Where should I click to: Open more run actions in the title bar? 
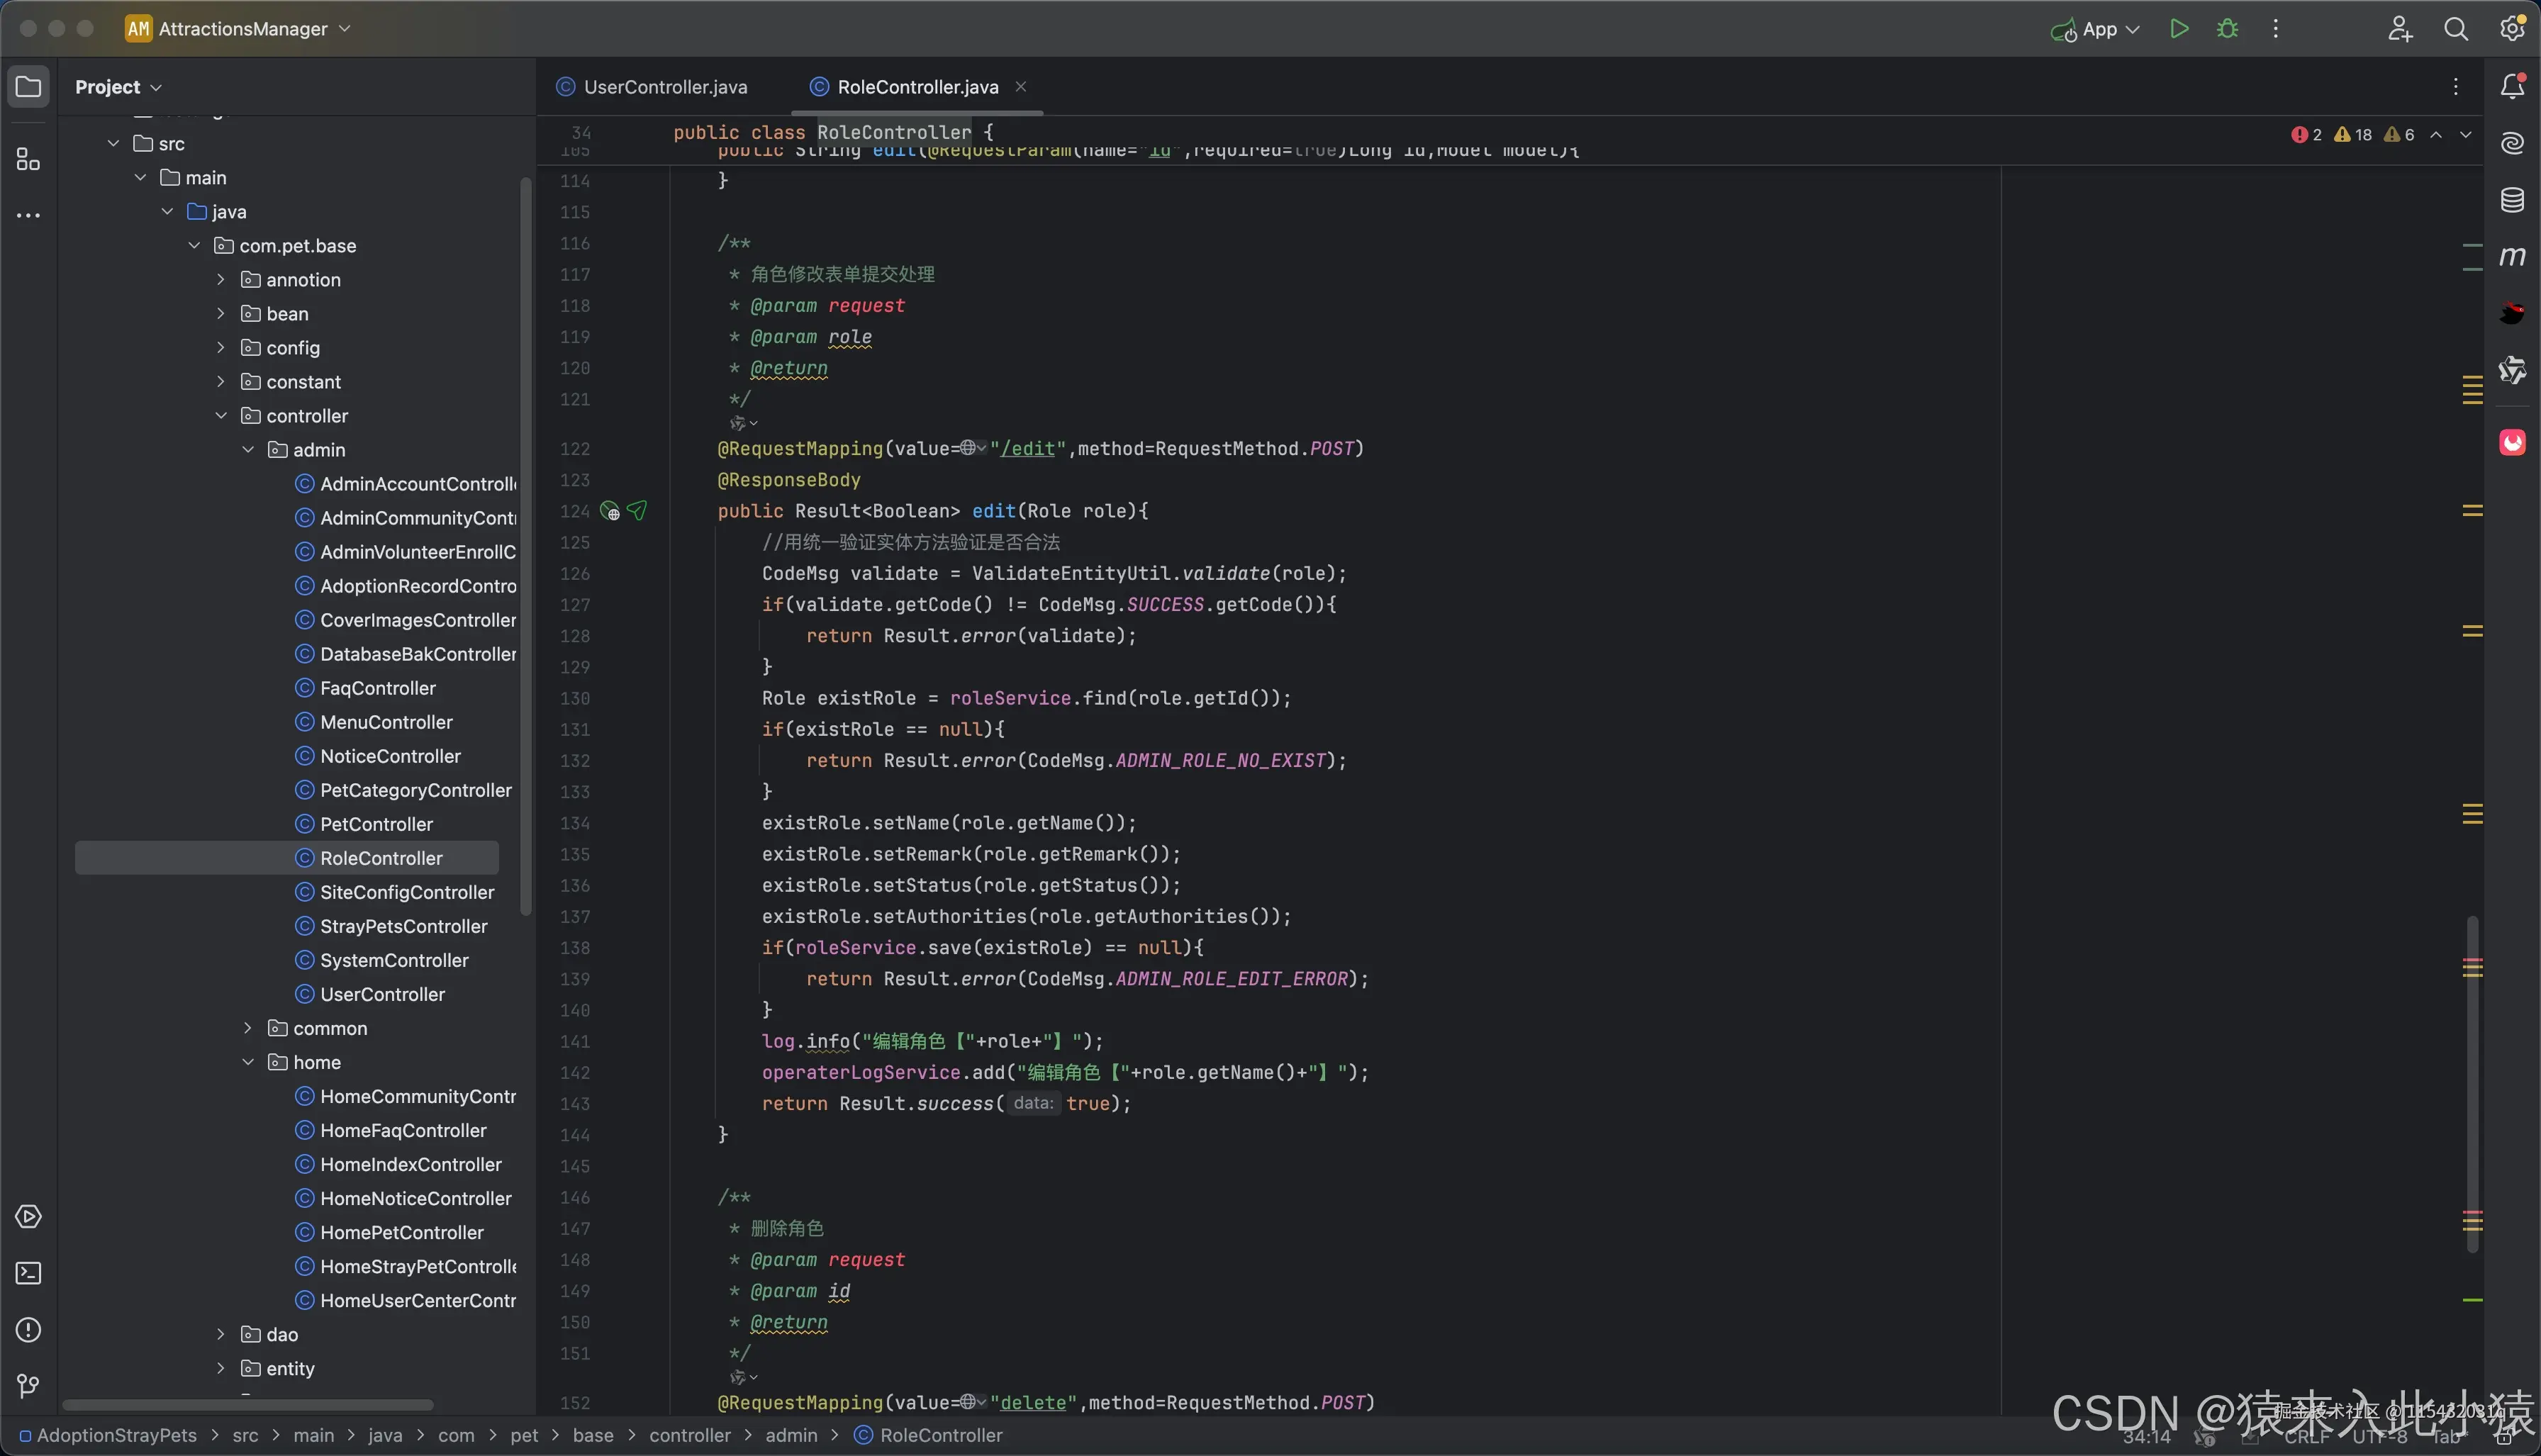pos(2275,29)
